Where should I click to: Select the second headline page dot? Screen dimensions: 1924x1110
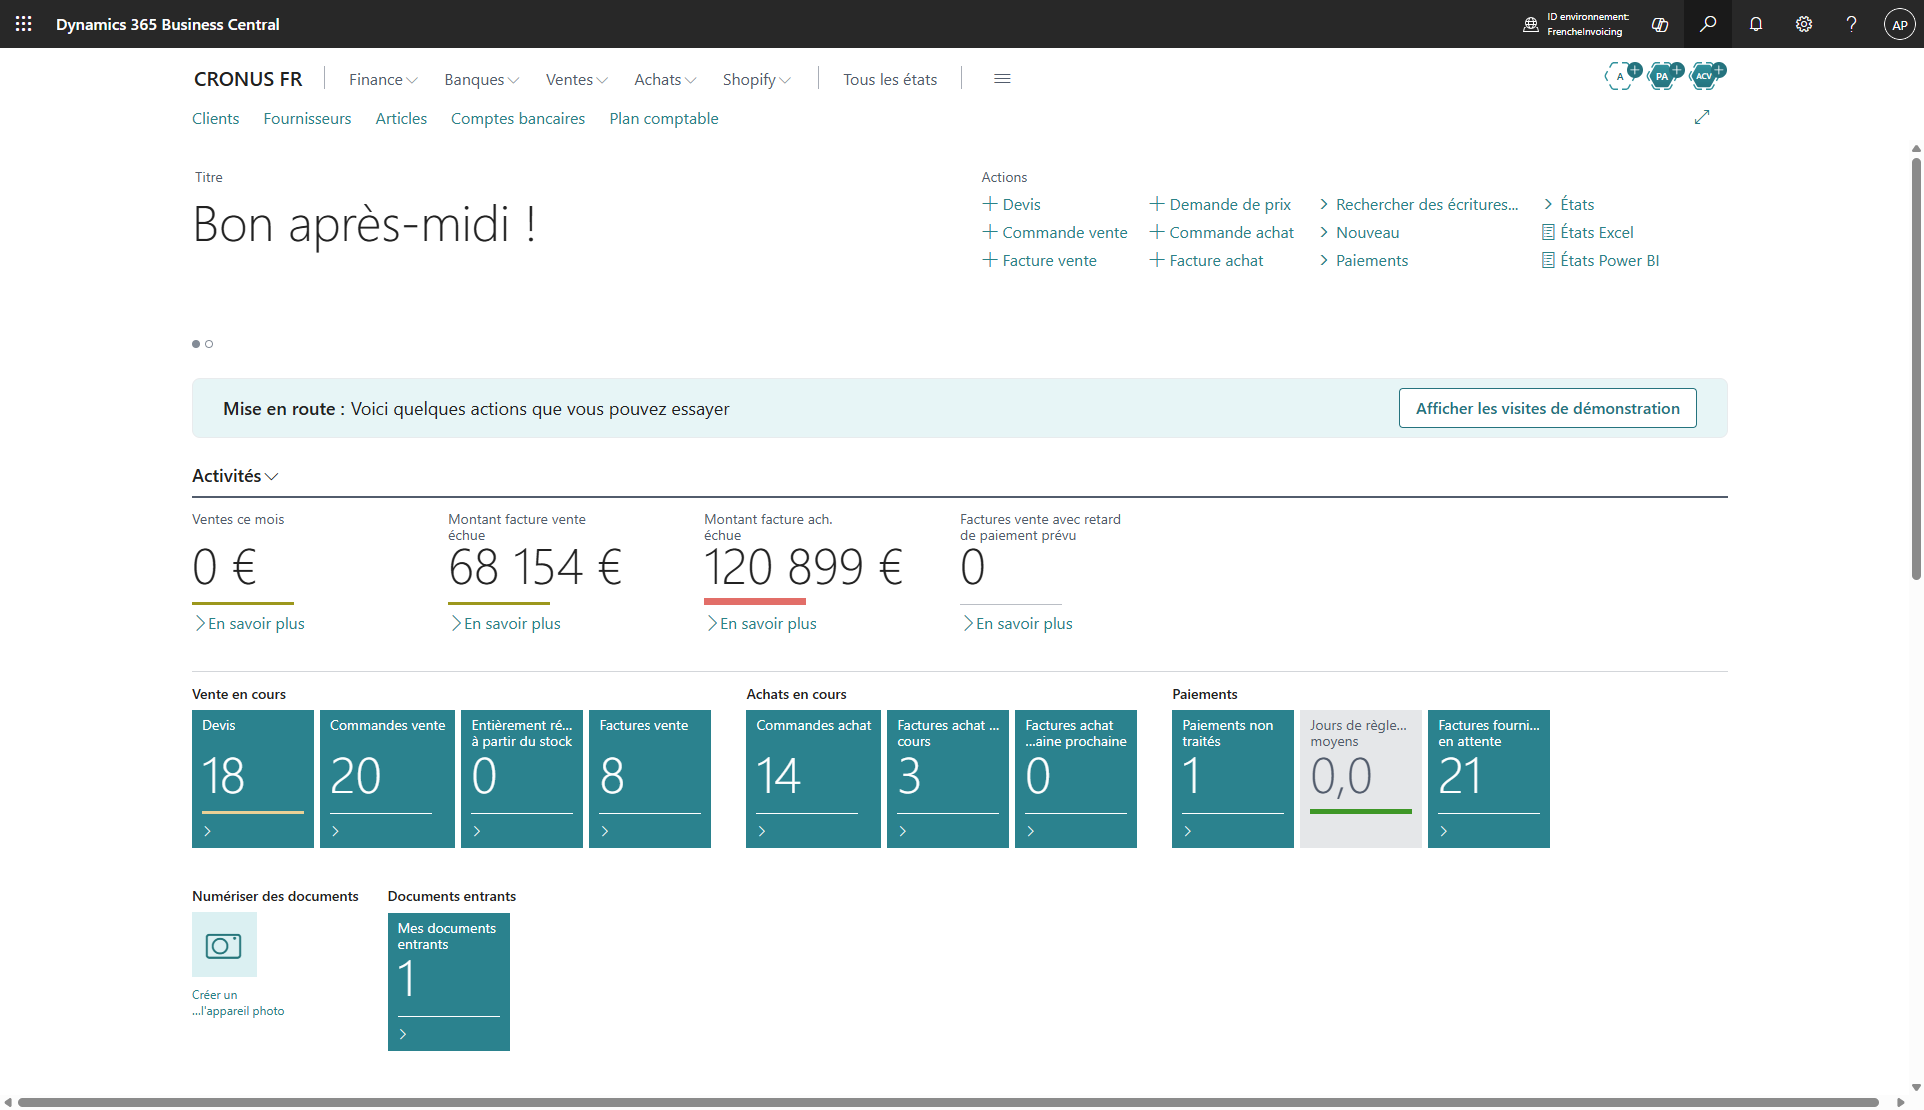pyautogui.click(x=209, y=344)
